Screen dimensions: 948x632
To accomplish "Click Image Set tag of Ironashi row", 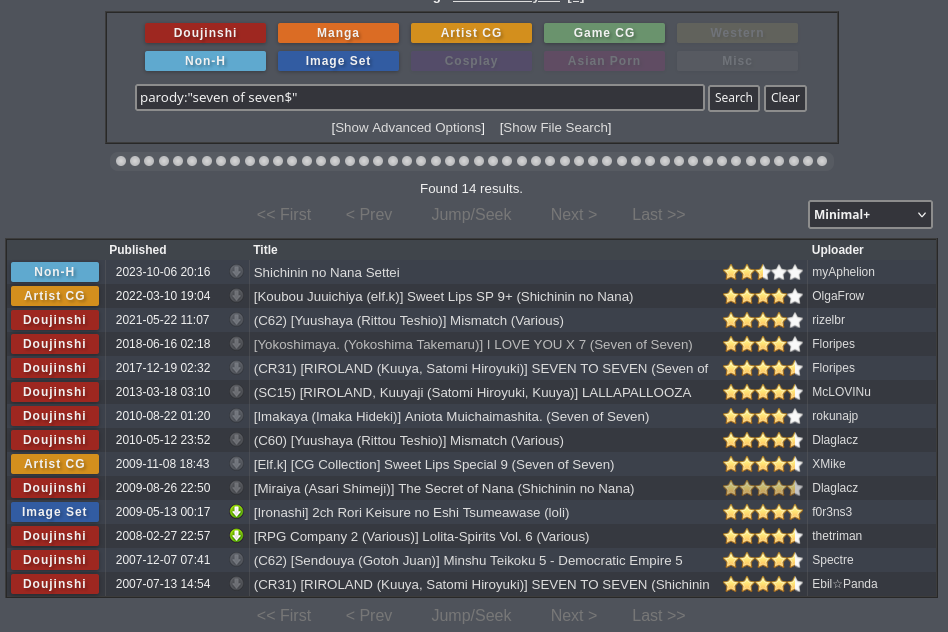I will point(54,512).
